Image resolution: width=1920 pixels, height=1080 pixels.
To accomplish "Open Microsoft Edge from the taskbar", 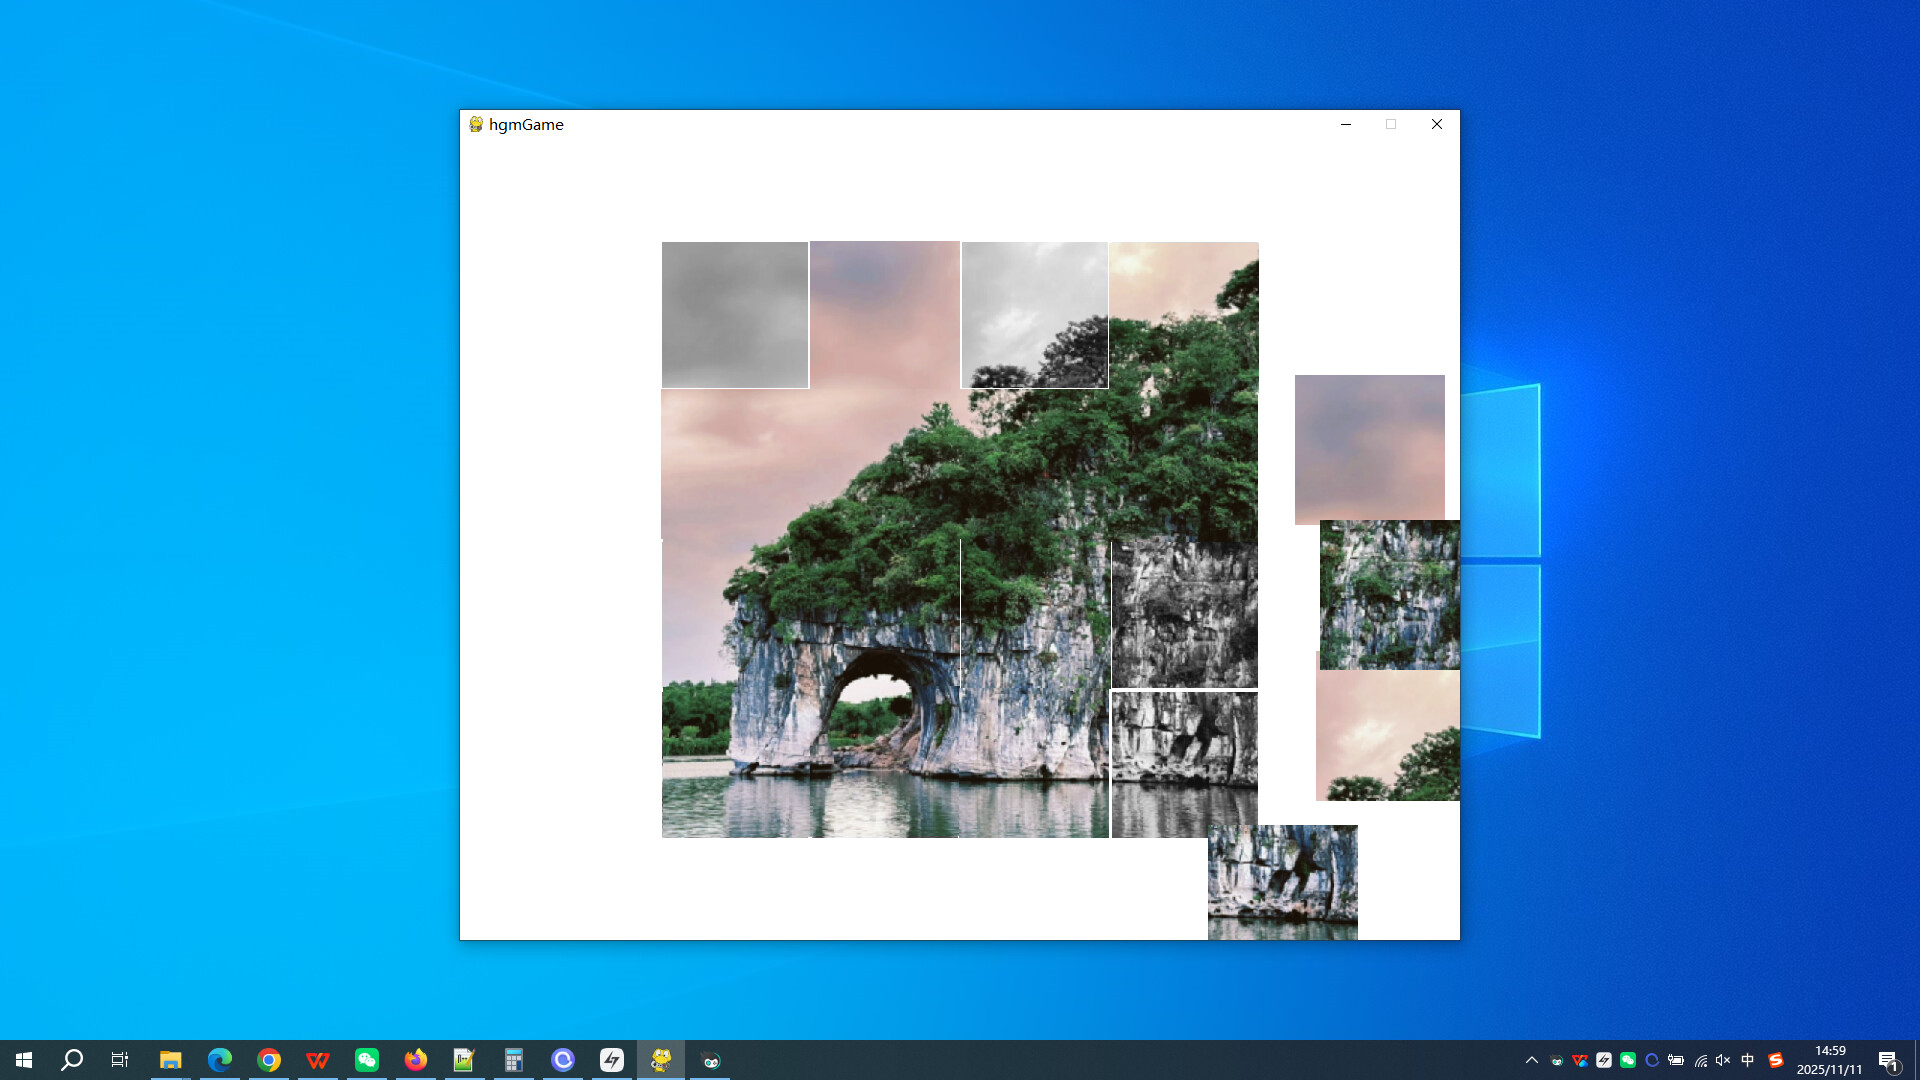I will coord(219,1060).
